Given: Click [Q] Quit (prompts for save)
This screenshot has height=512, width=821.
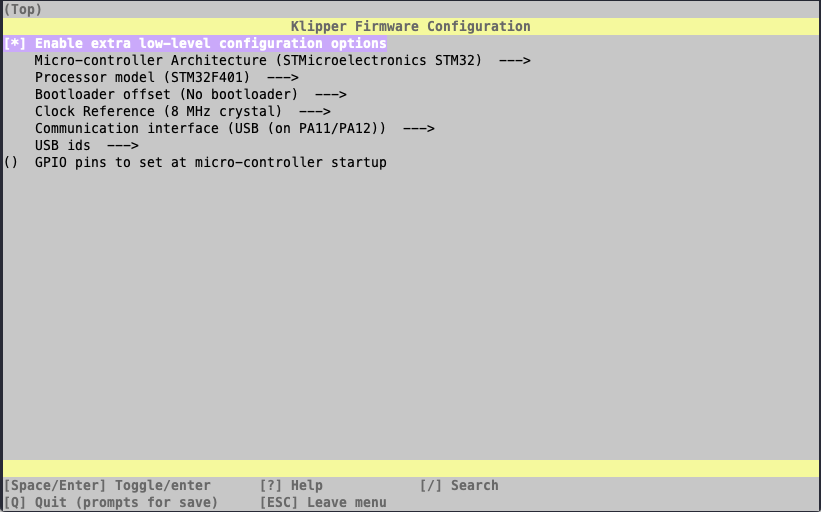Looking at the screenshot, I should [x=110, y=503].
